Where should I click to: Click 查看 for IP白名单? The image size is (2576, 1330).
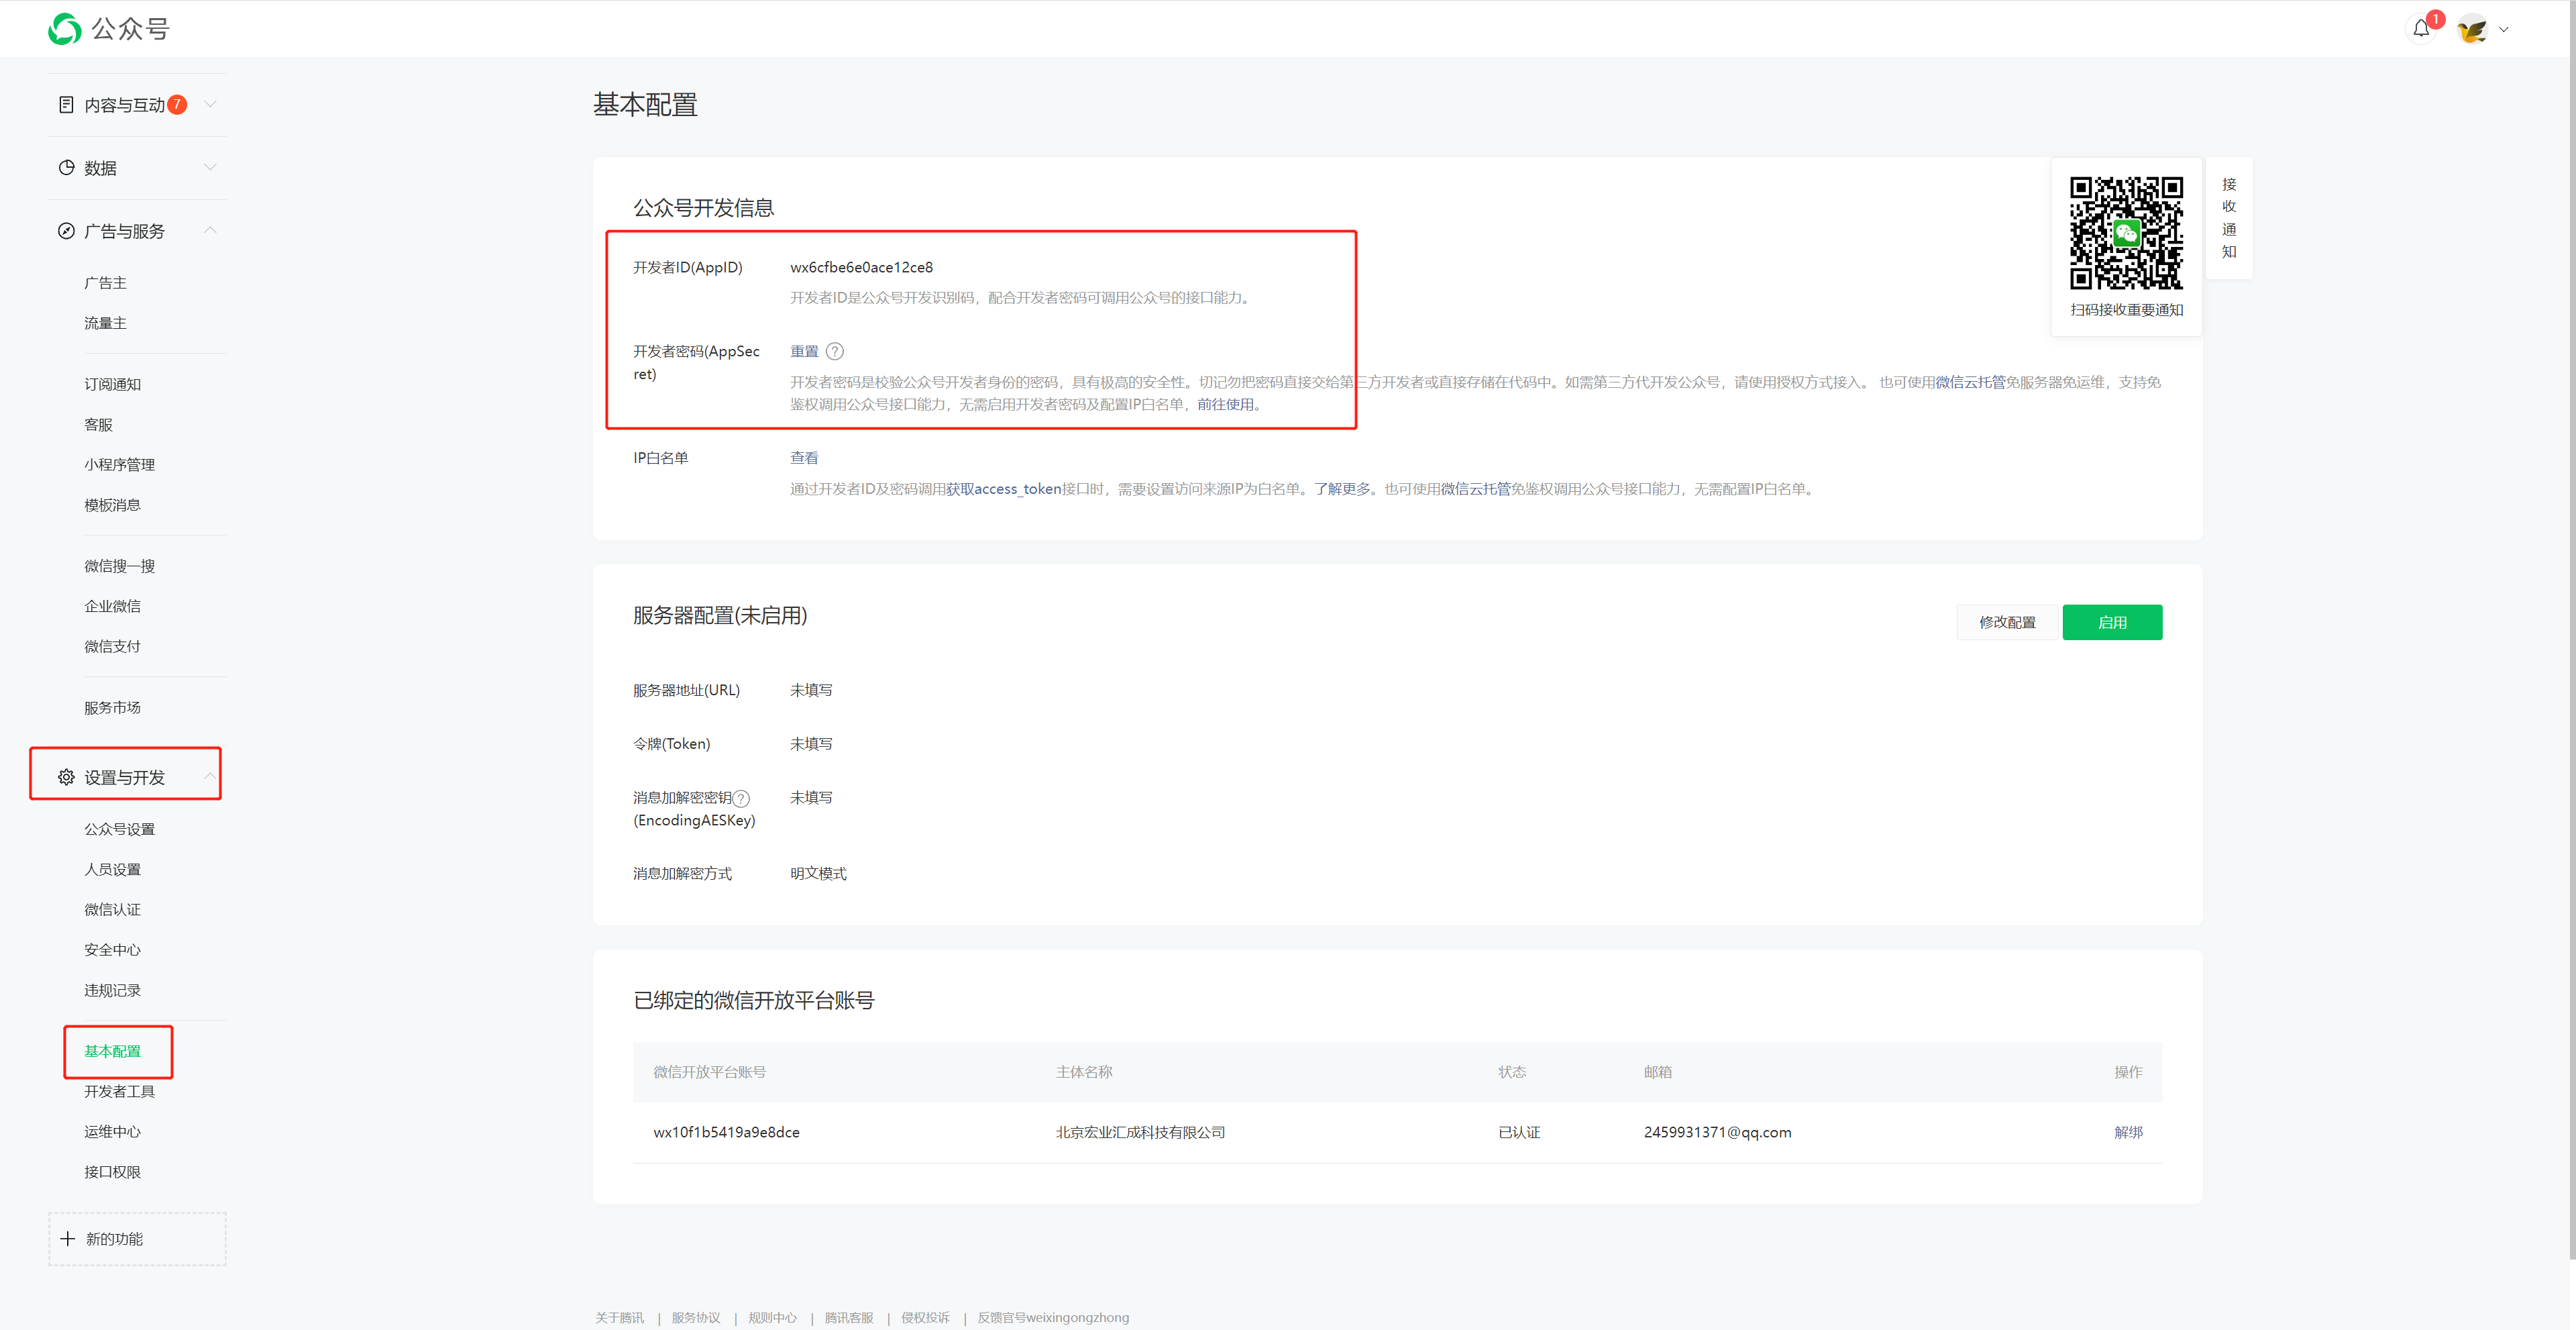pos(804,458)
